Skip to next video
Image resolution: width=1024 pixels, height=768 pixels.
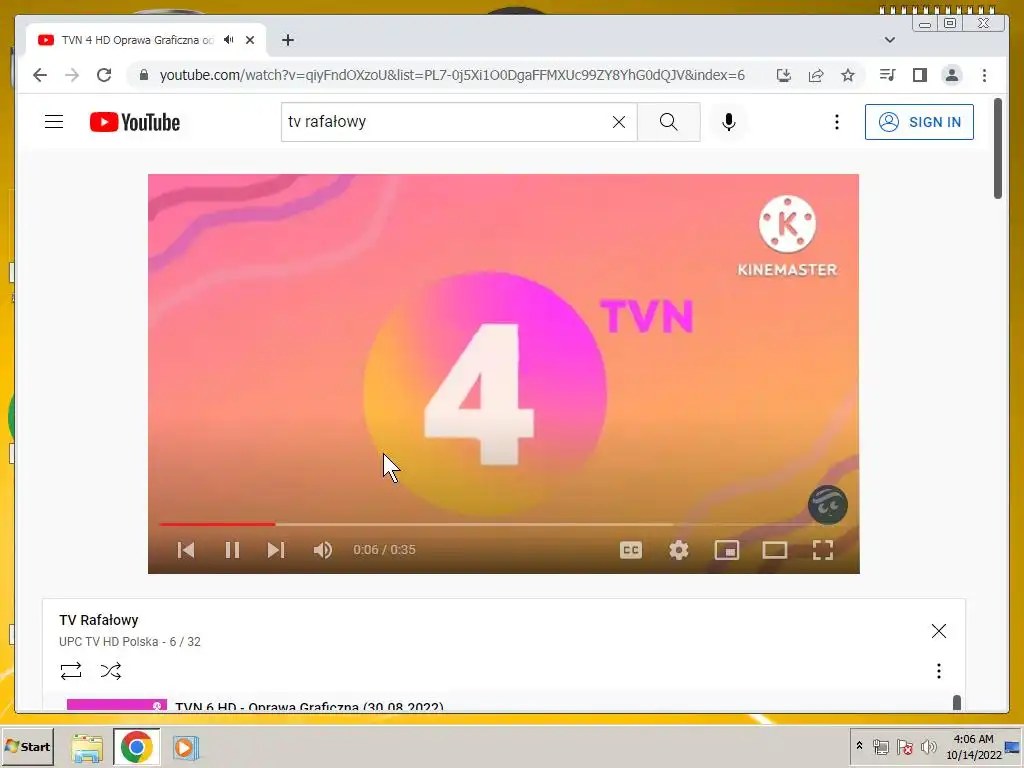click(276, 550)
